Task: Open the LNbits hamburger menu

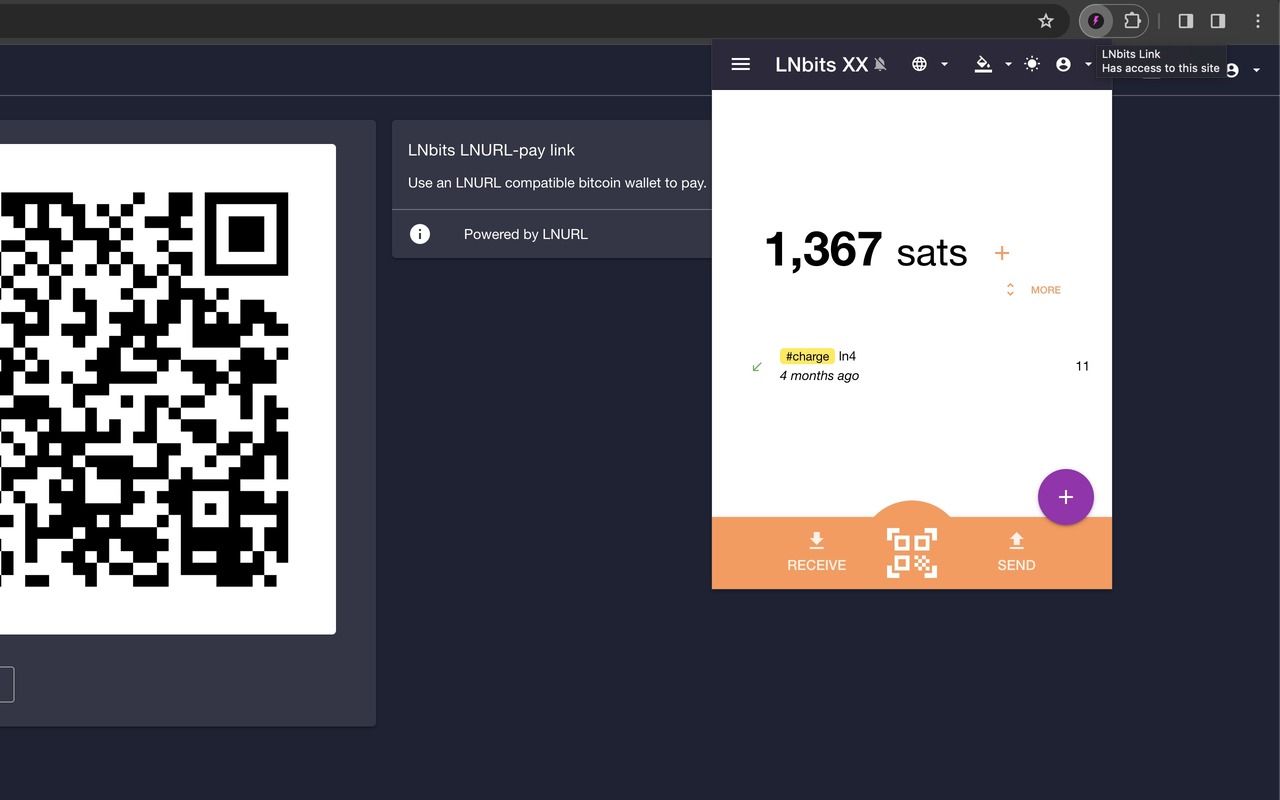Action: [741, 64]
